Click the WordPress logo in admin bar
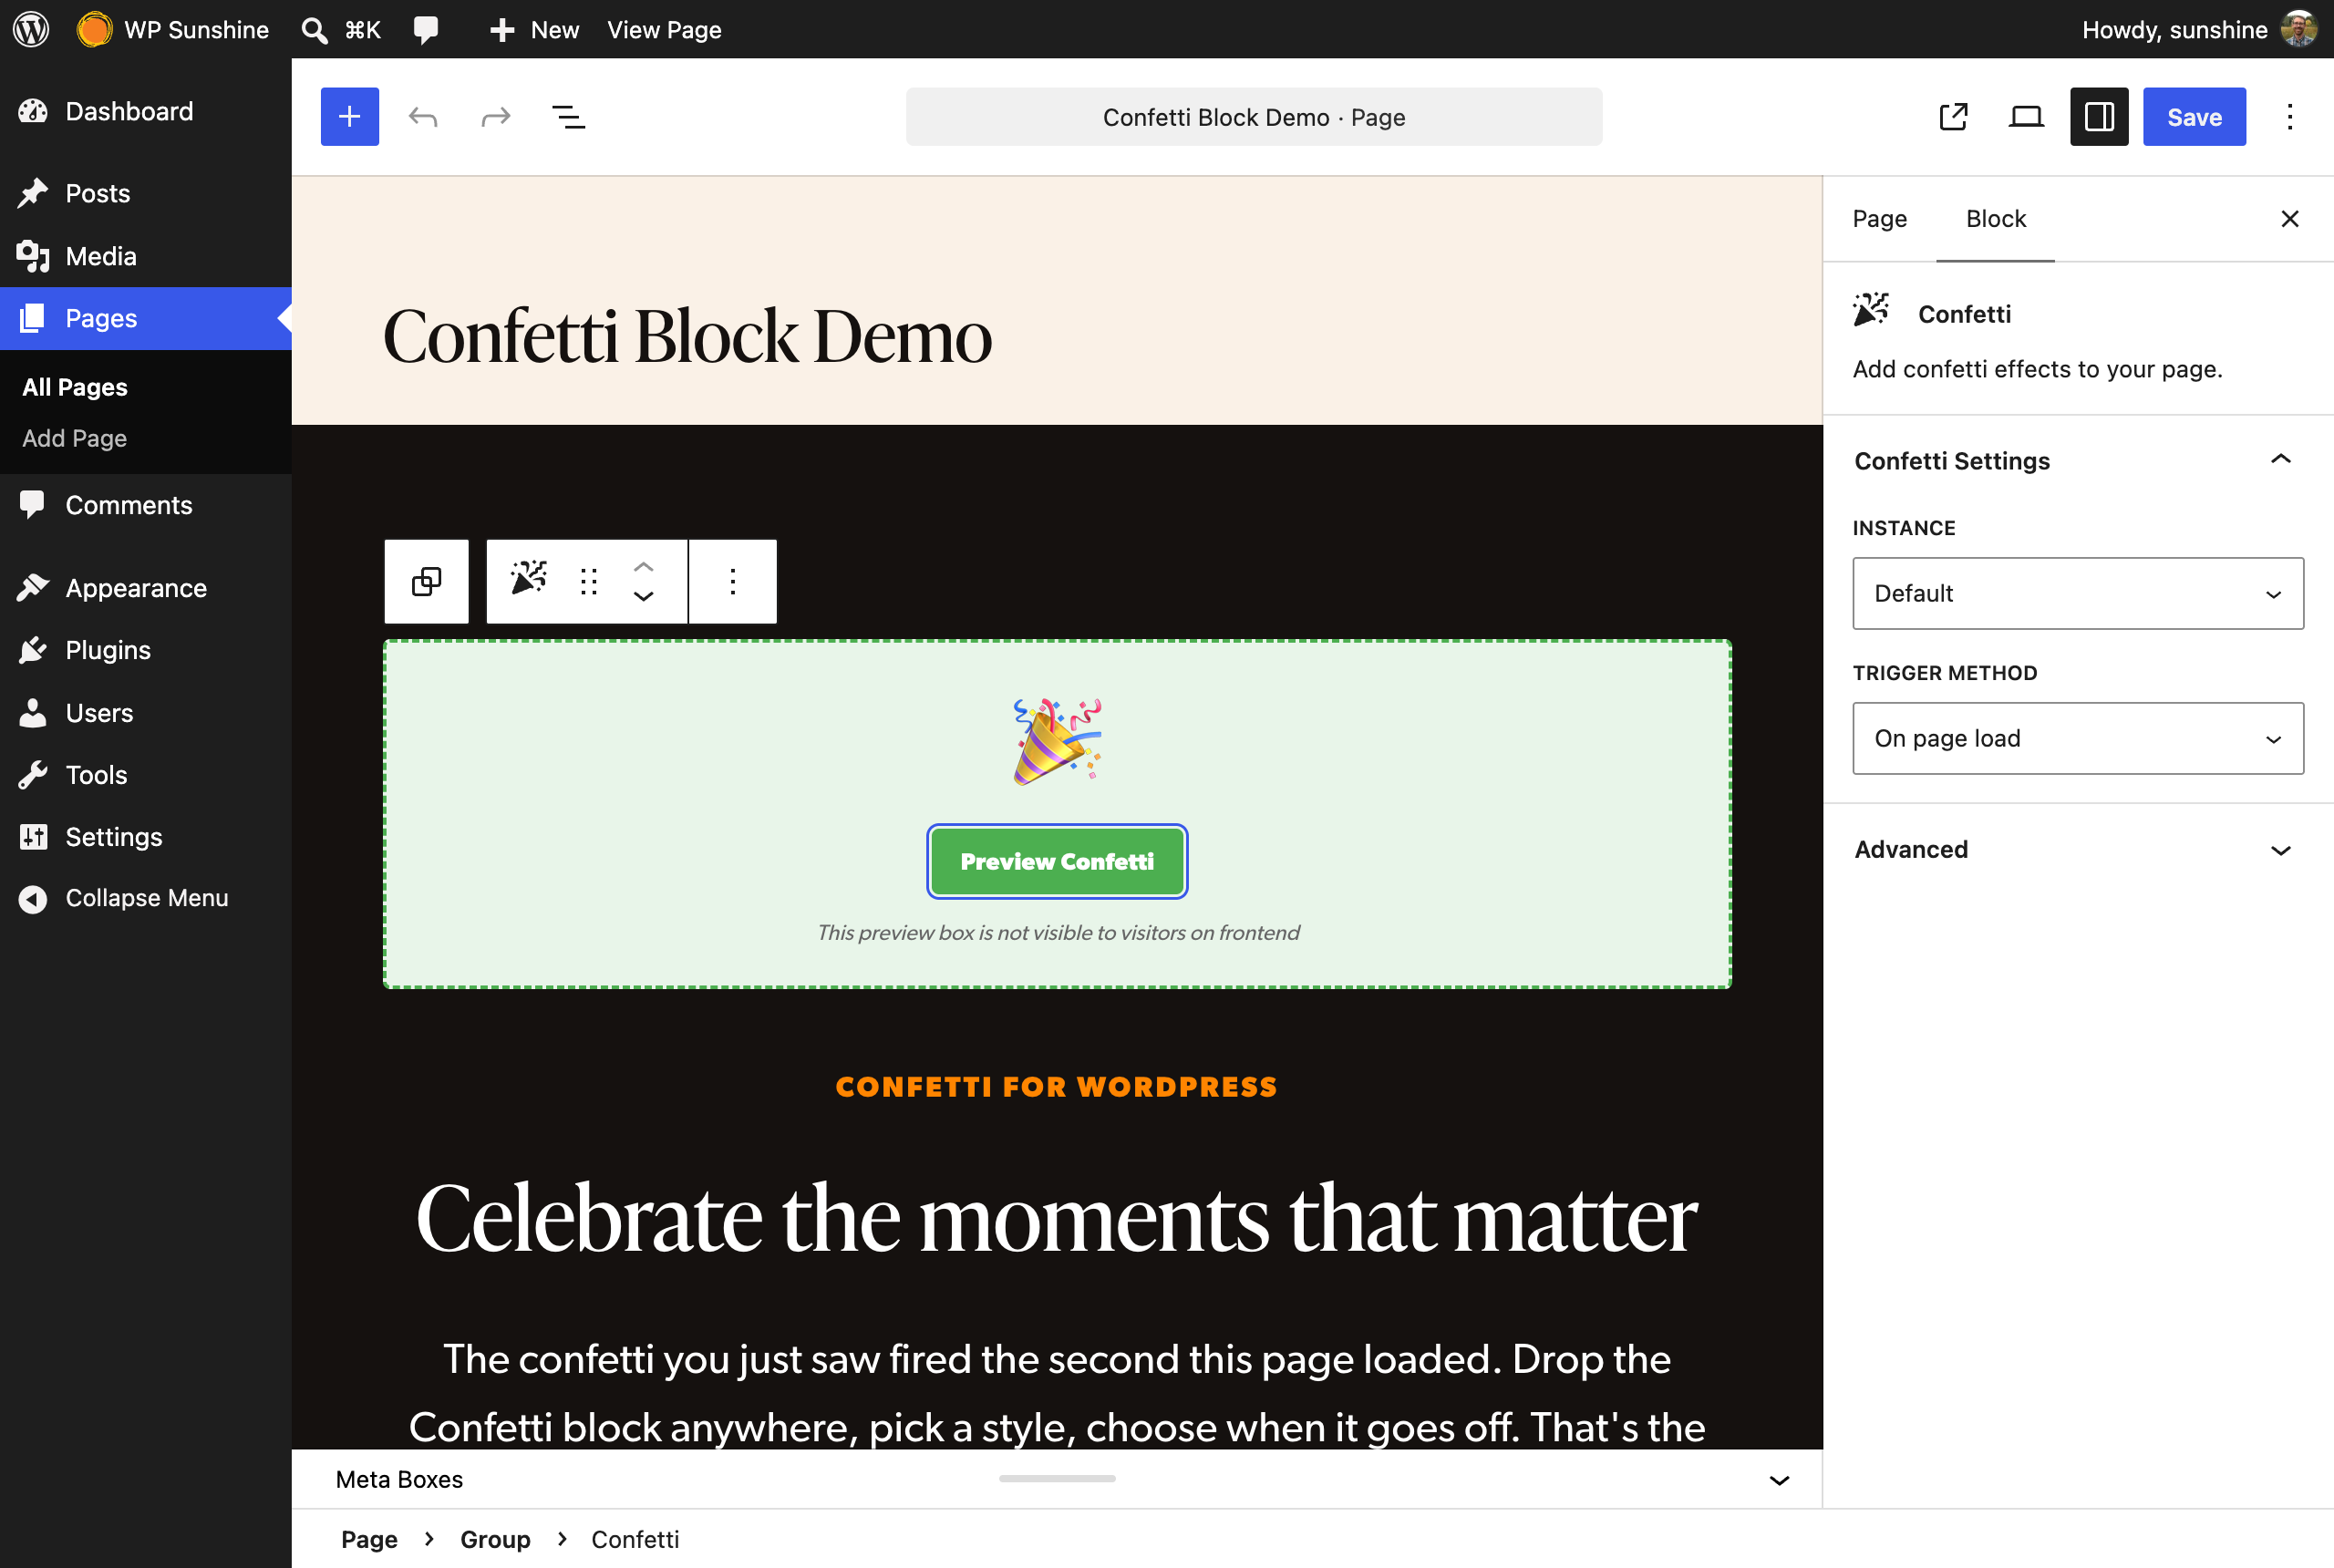Image resolution: width=2334 pixels, height=1568 pixels. tap(31, 29)
